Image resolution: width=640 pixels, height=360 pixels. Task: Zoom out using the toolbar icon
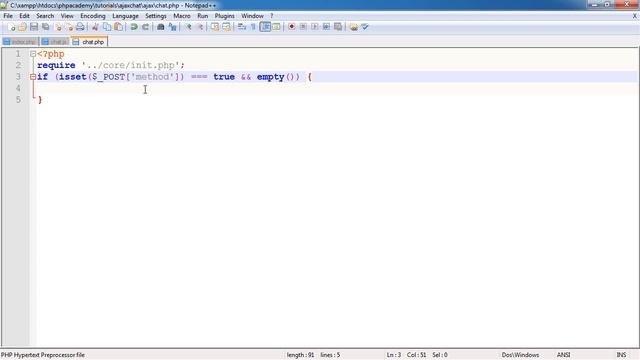200,27
